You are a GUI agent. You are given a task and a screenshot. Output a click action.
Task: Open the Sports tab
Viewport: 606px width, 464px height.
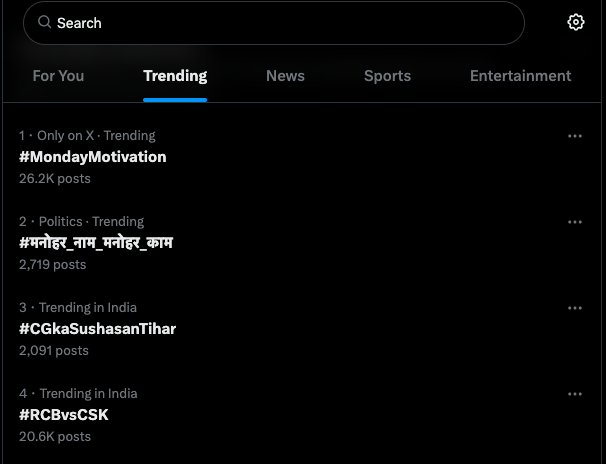(387, 76)
